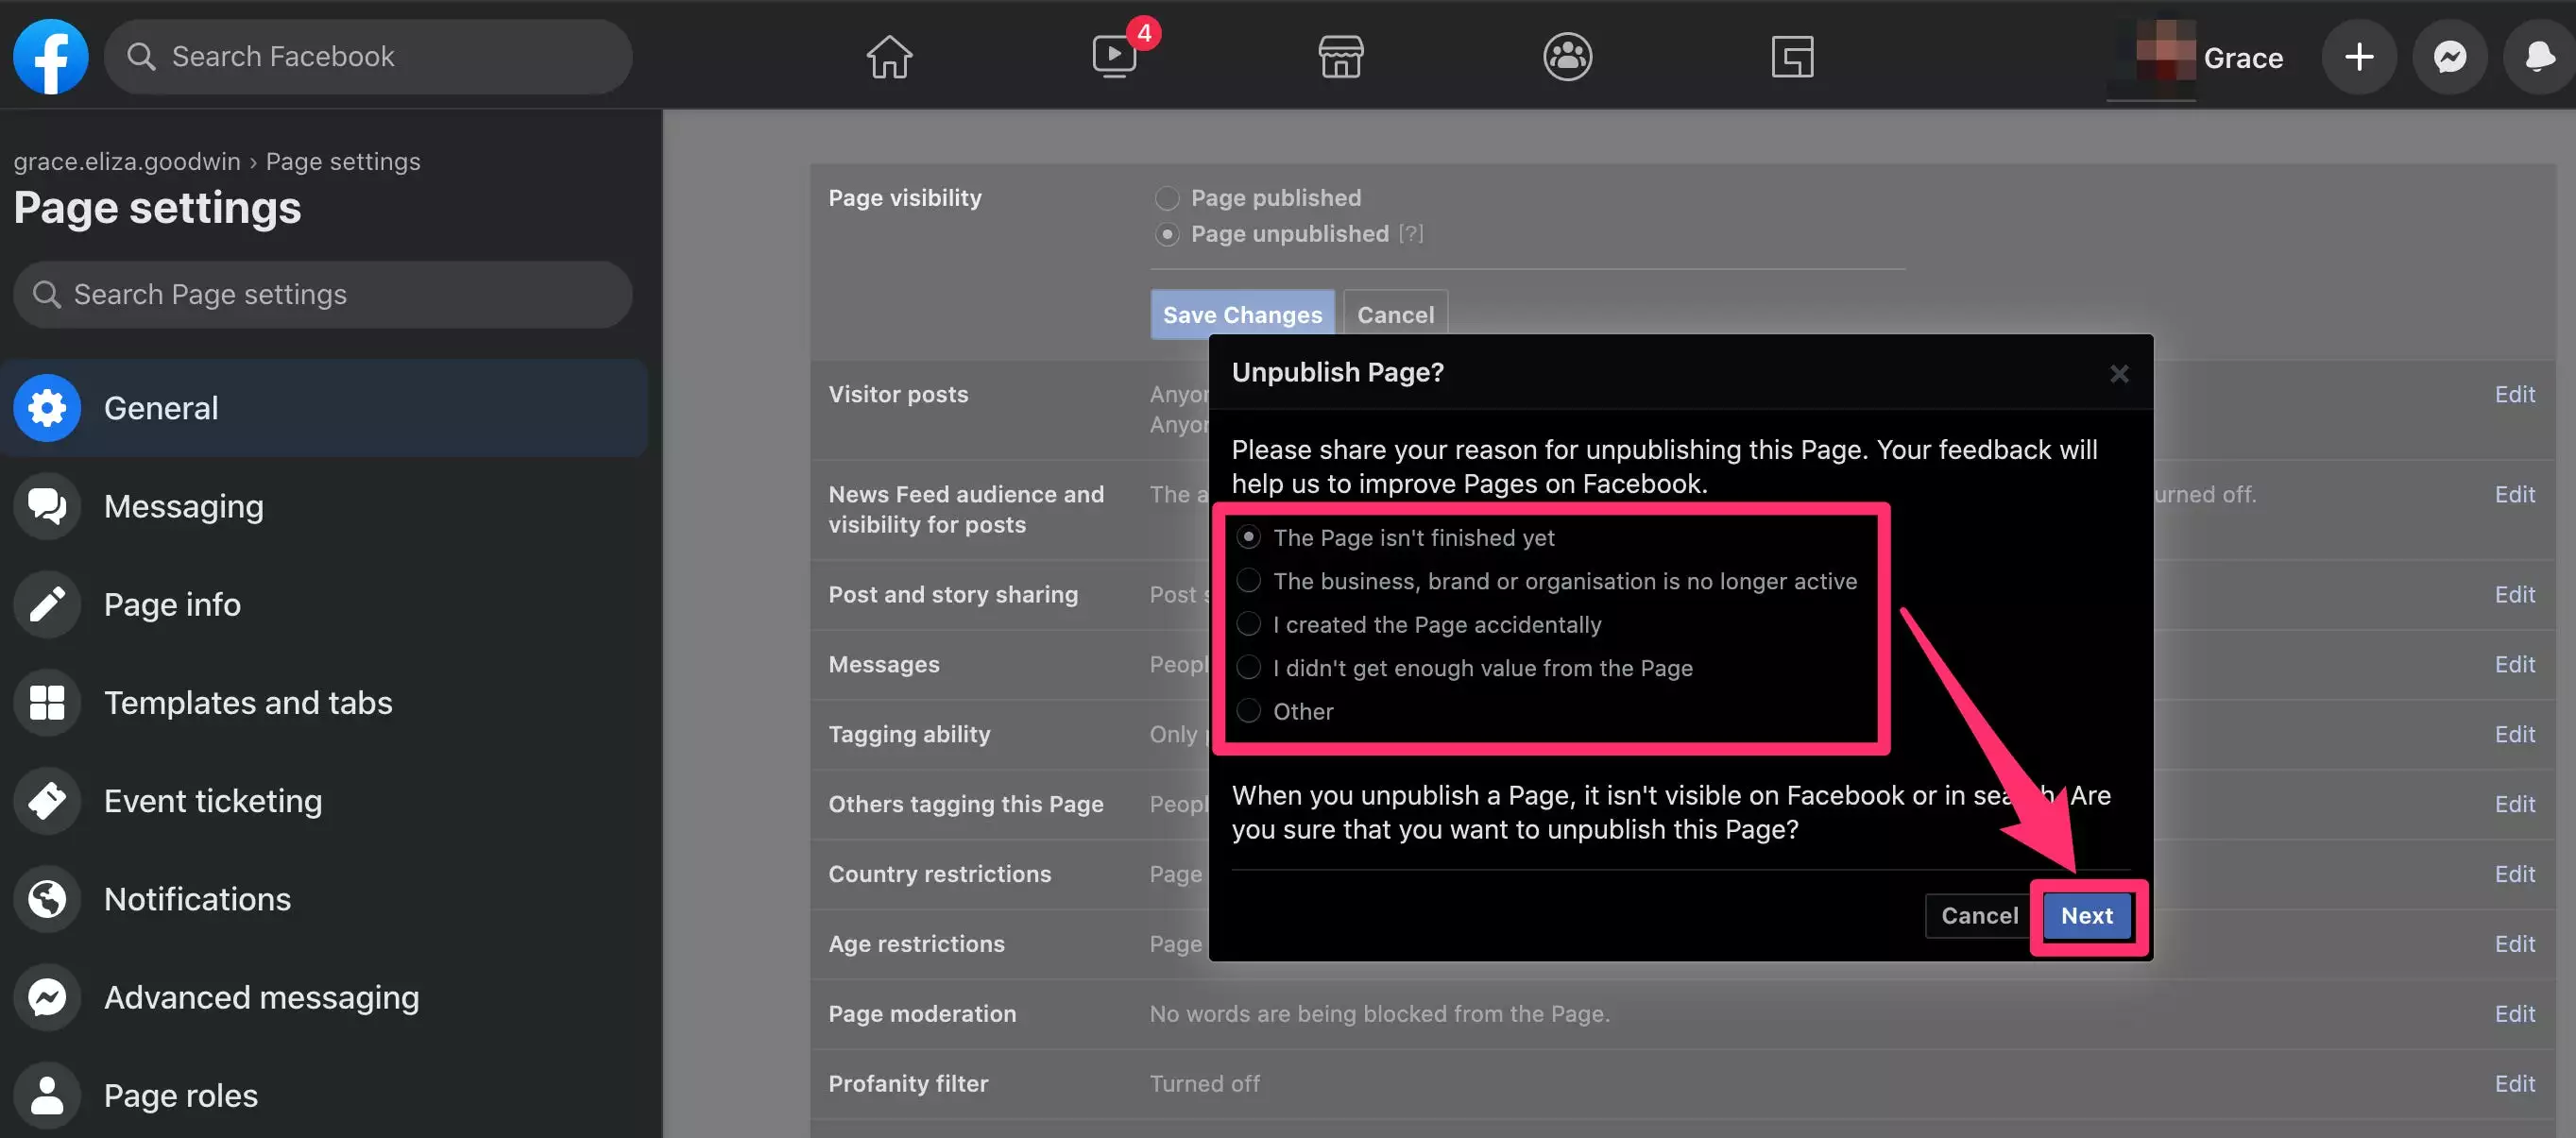The height and width of the screenshot is (1138, 2576).
Task: Open Templates and tabs in sidebar
Action: click(247, 702)
